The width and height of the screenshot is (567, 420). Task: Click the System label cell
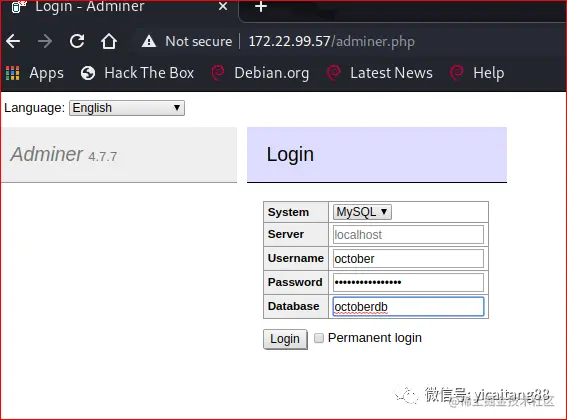(x=296, y=212)
